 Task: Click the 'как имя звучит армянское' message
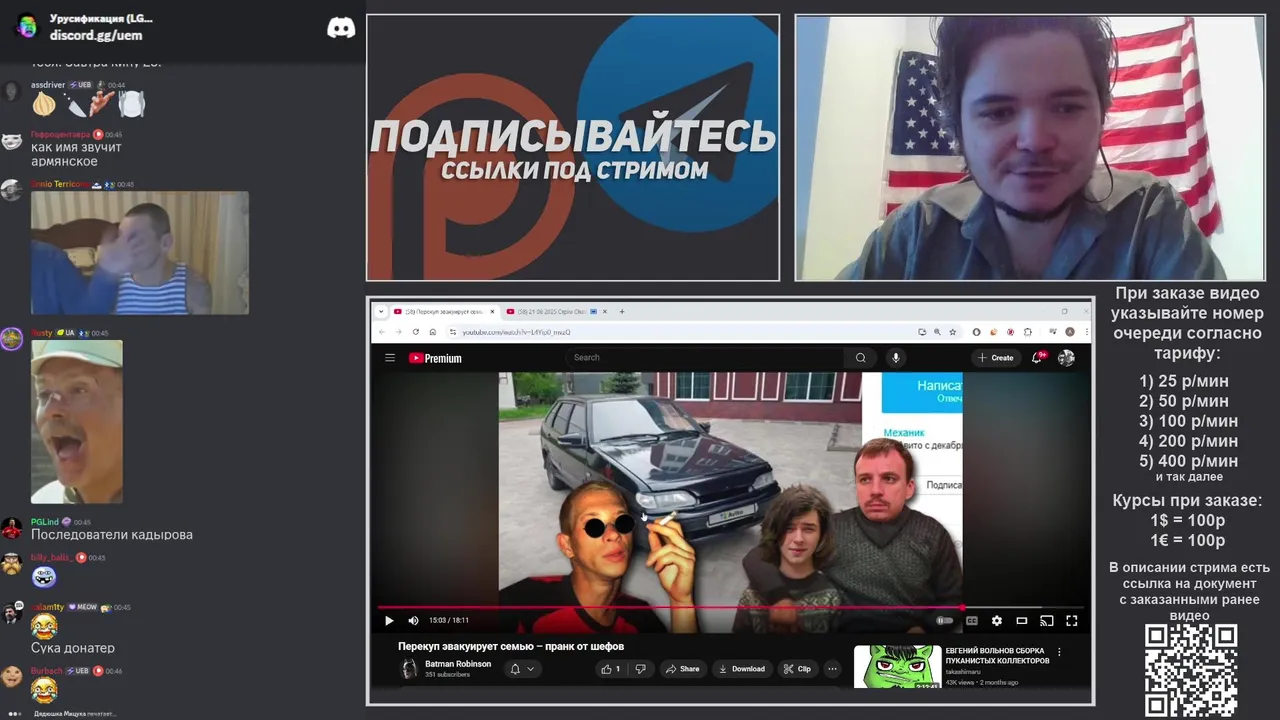[77, 154]
